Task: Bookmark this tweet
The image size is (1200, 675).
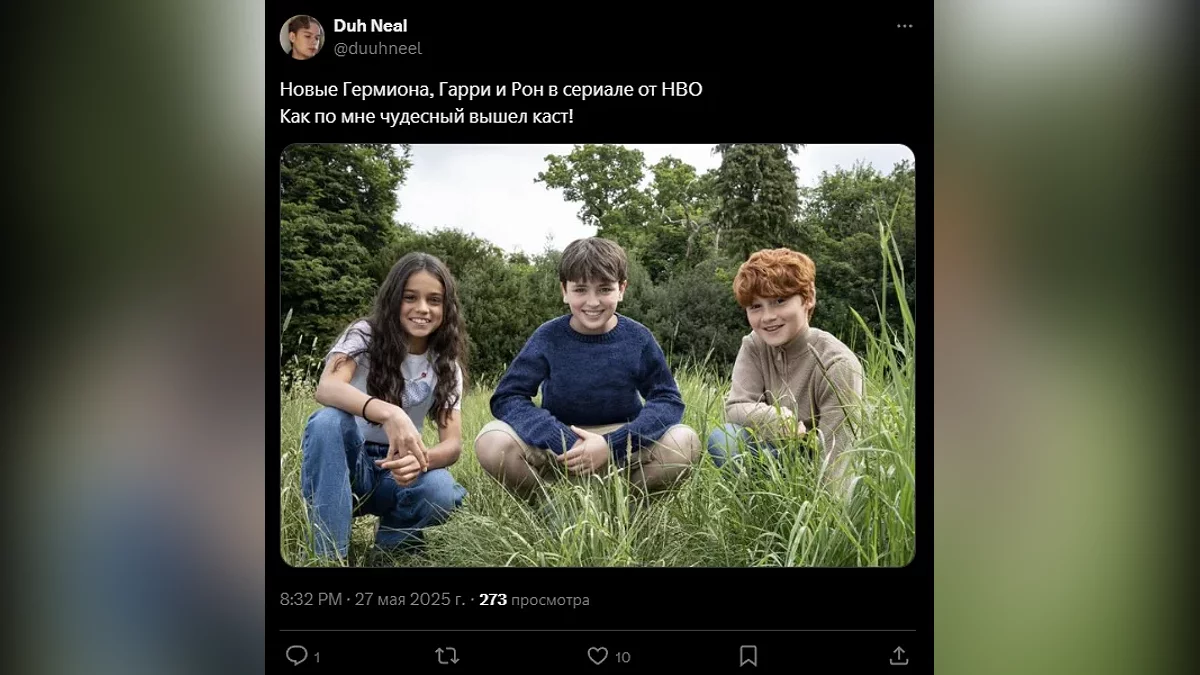Action: coord(748,655)
